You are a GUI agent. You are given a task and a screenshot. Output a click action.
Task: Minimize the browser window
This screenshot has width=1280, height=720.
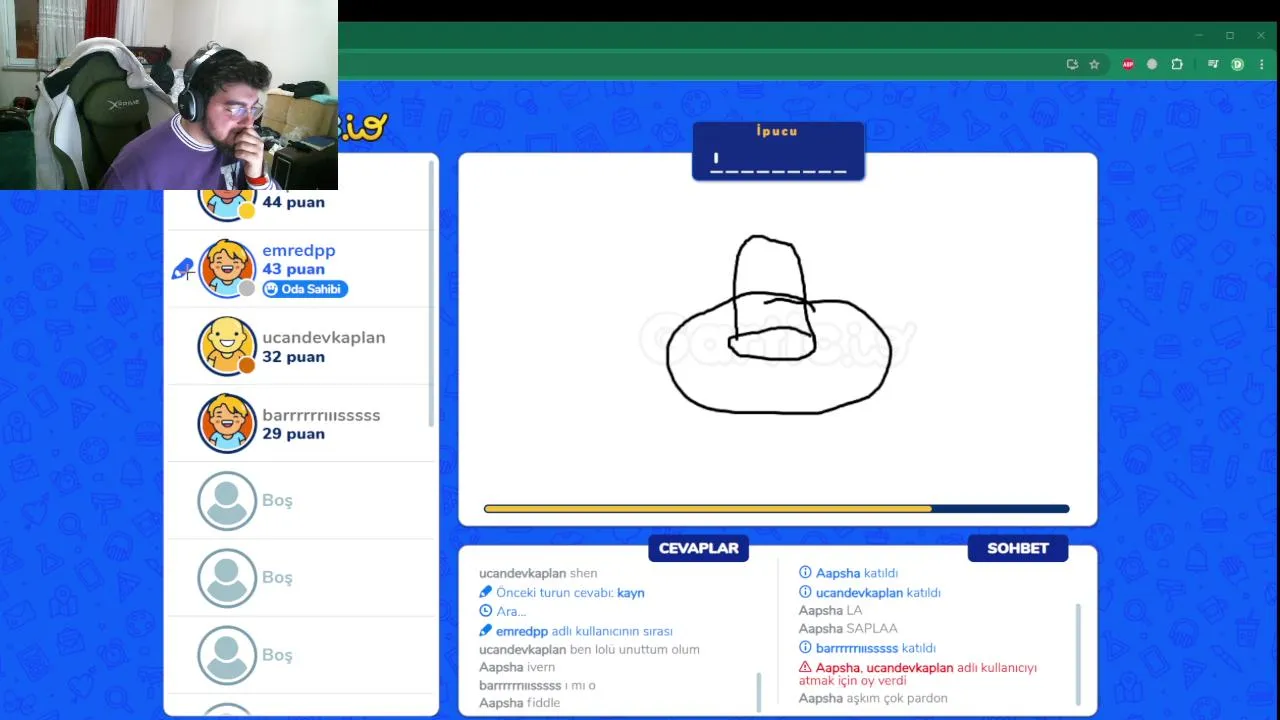click(x=1198, y=35)
